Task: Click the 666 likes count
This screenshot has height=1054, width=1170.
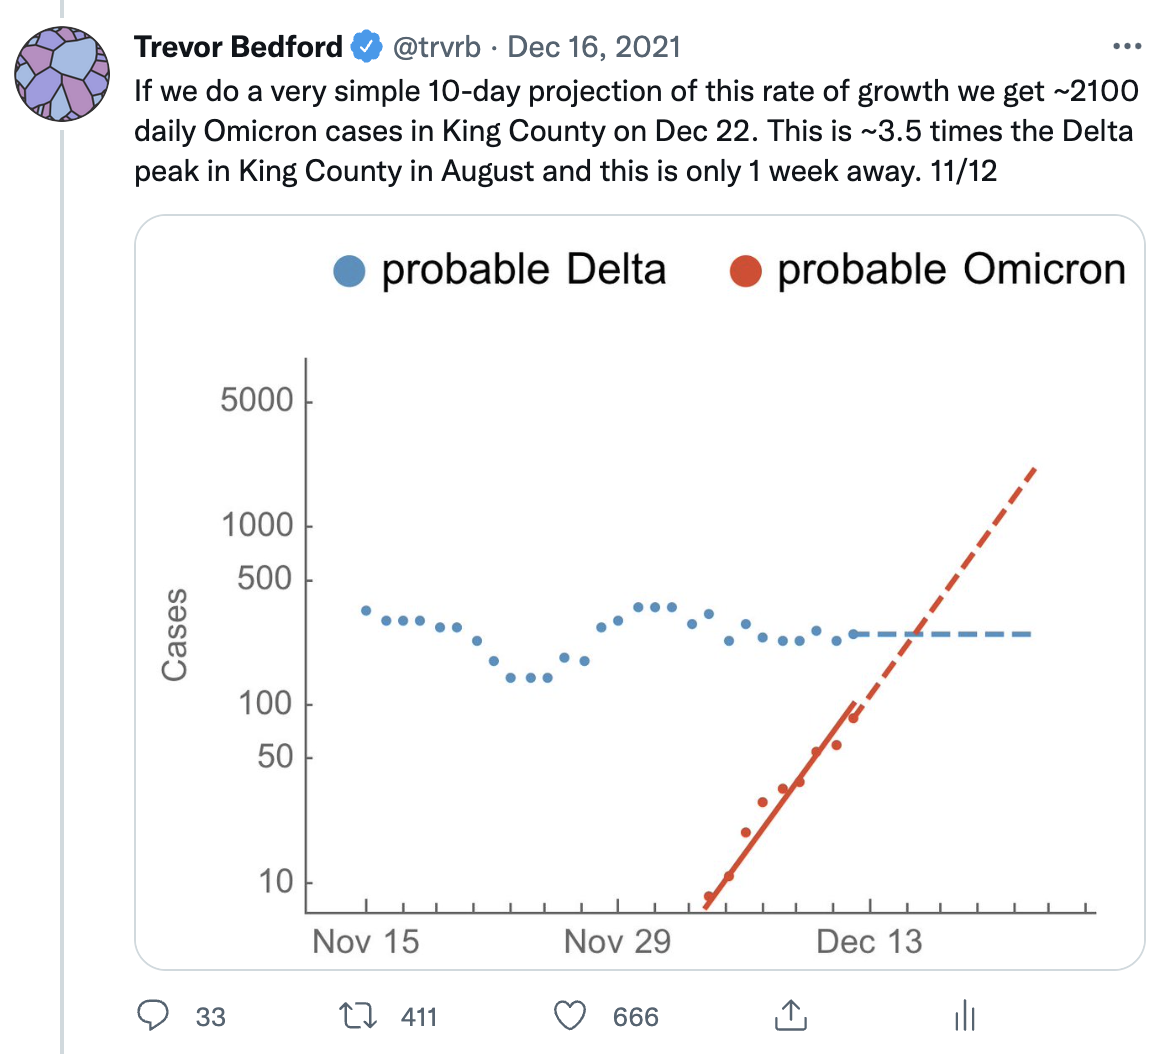Action: pyautogui.click(x=636, y=1017)
